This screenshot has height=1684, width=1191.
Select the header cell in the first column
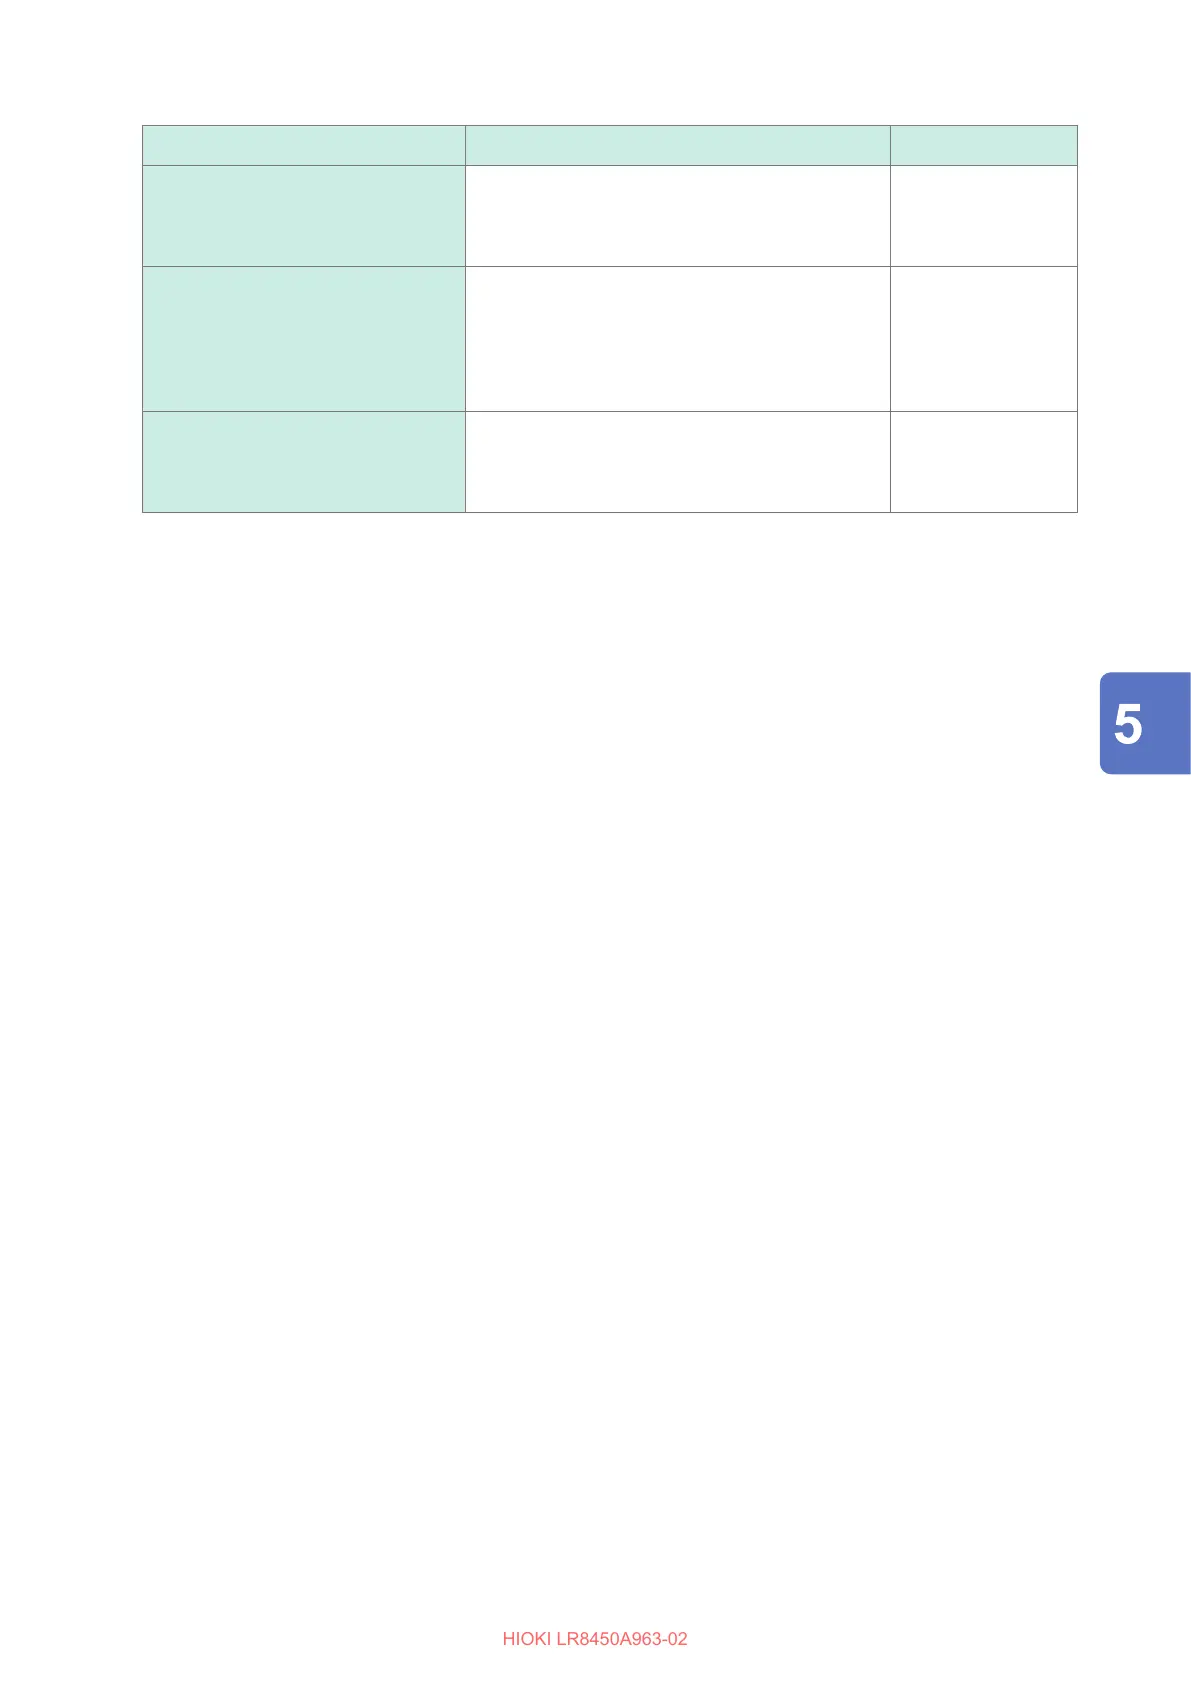point(304,145)
